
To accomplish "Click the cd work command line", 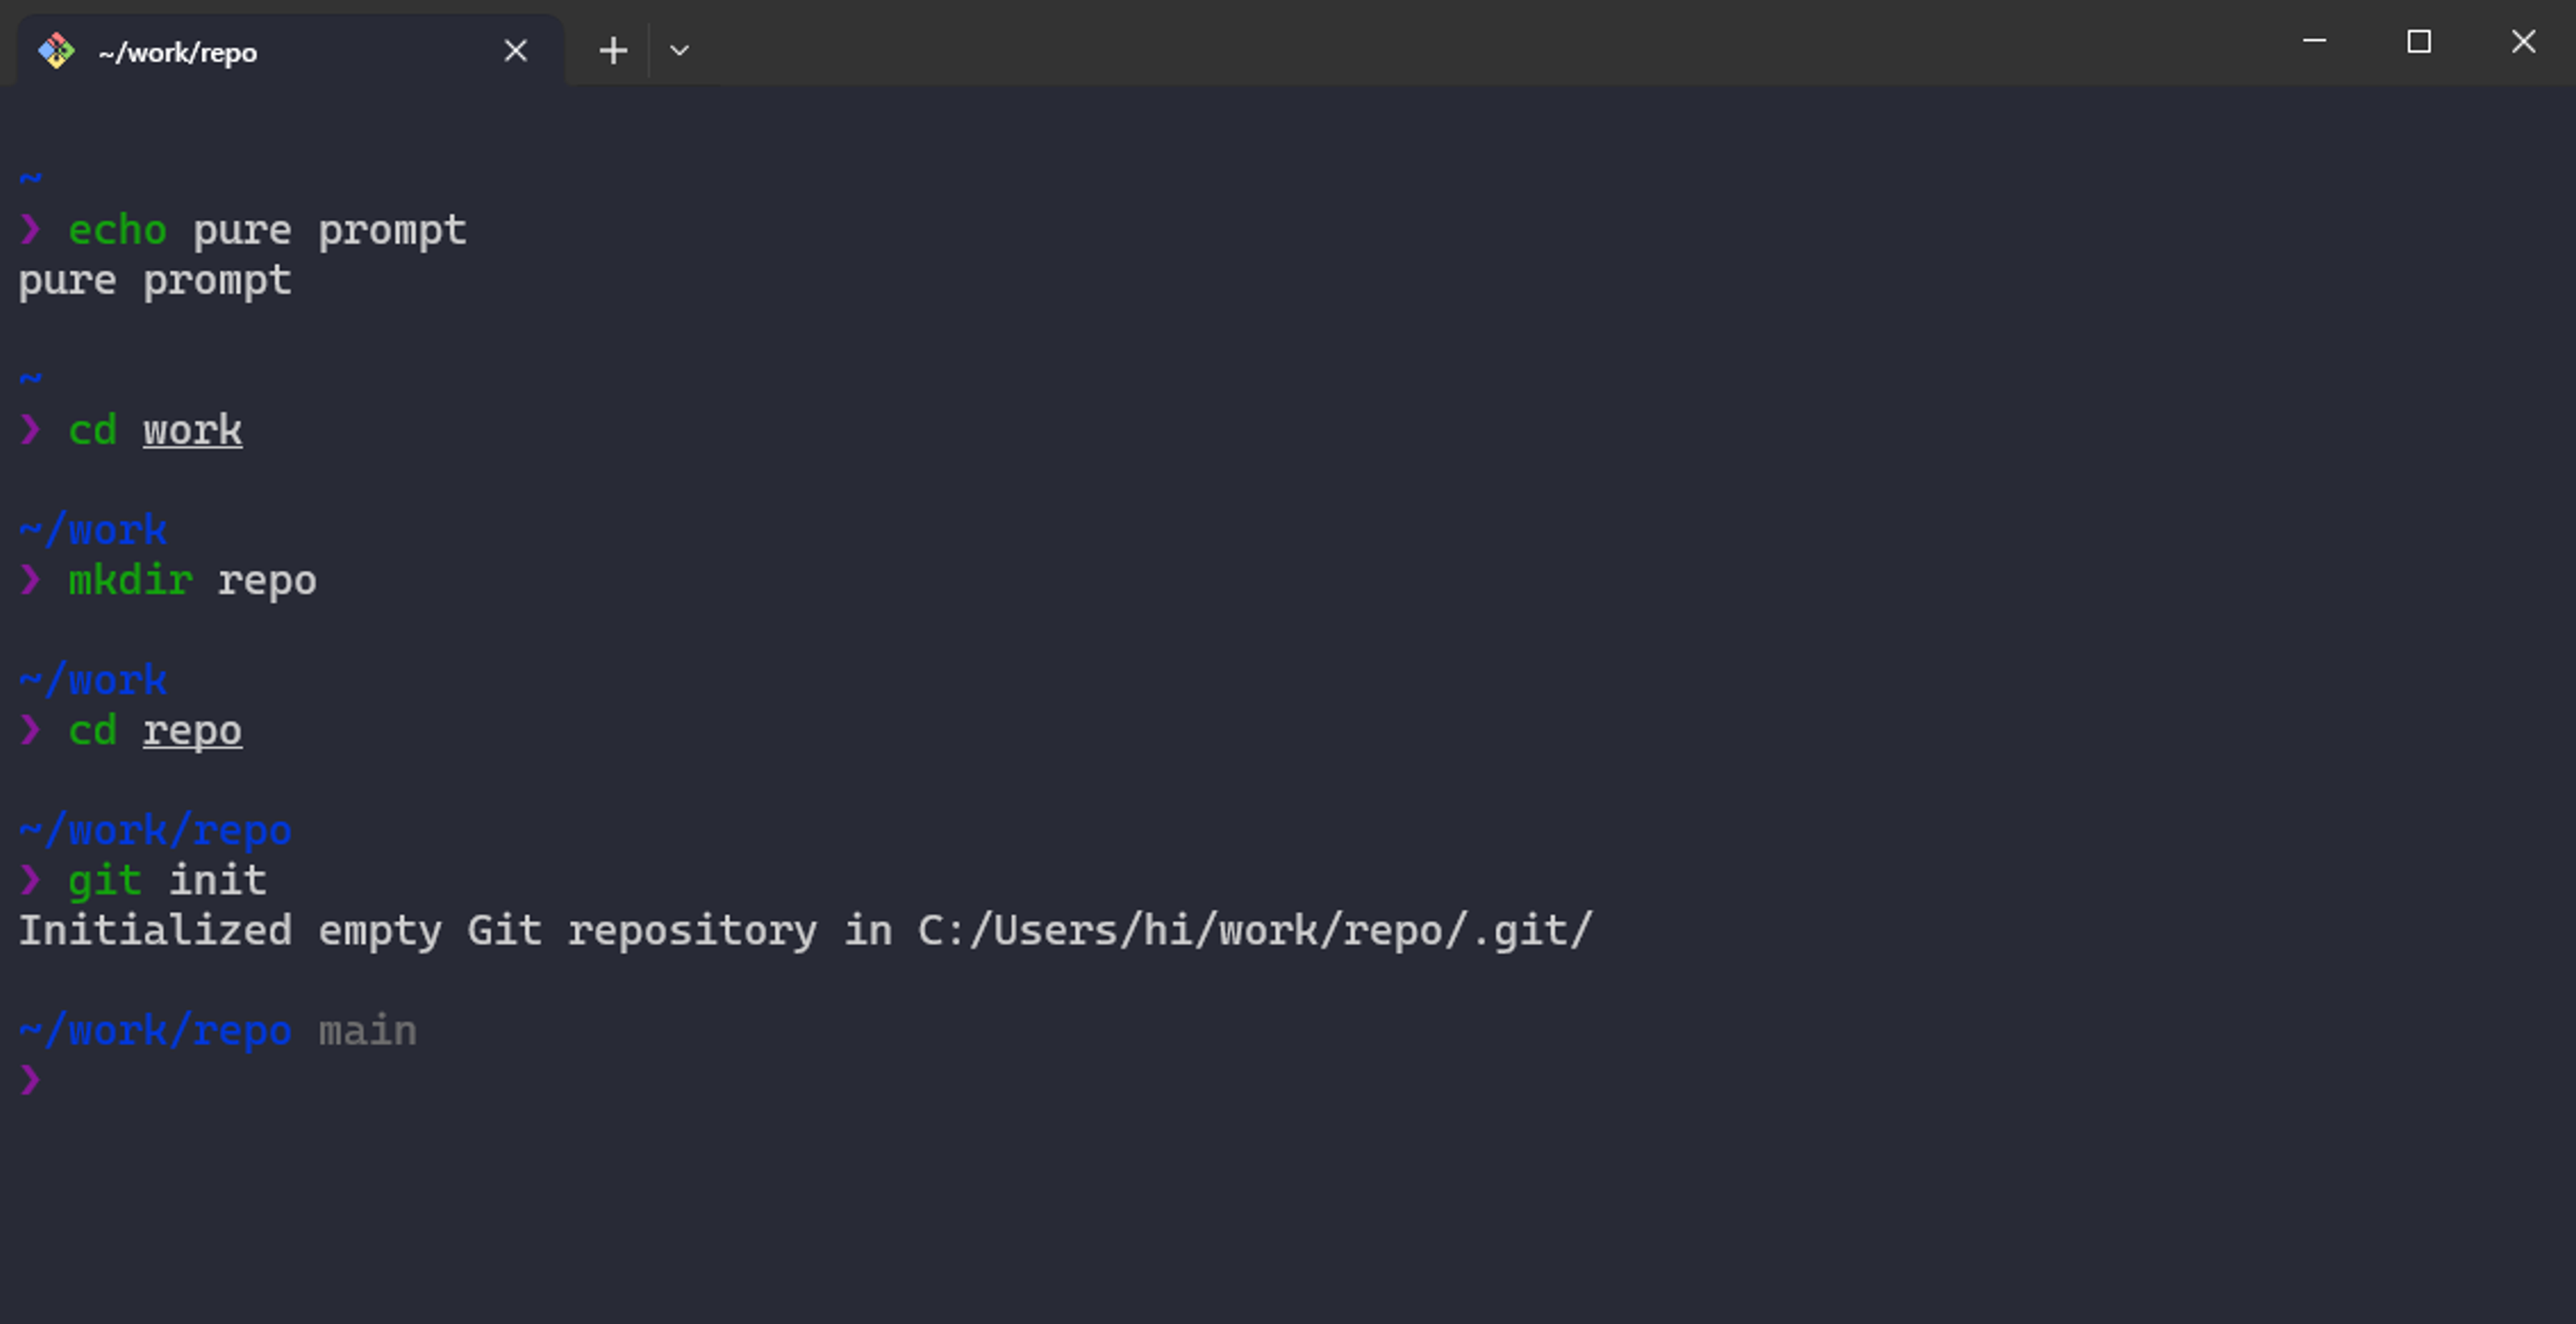I will (130, 430).
